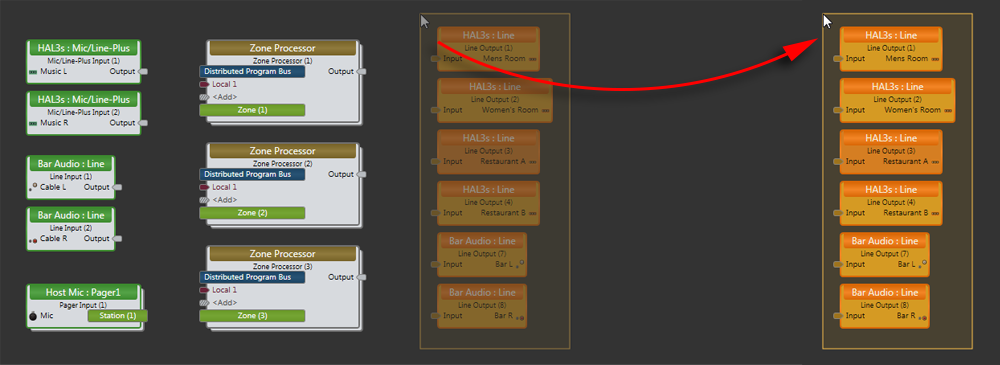The width and height of the screenshot is (1000, 365).
Task: Click the "Music R" label text
Action: coord(54,123)
